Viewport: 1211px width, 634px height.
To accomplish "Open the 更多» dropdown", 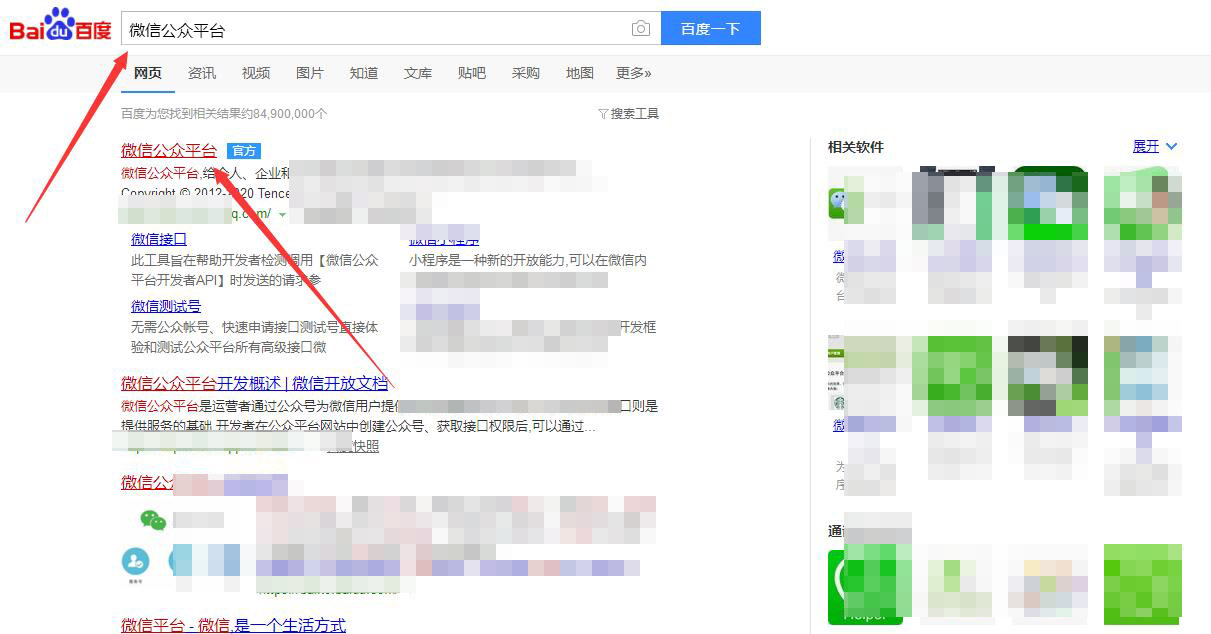I will point(633,72).
